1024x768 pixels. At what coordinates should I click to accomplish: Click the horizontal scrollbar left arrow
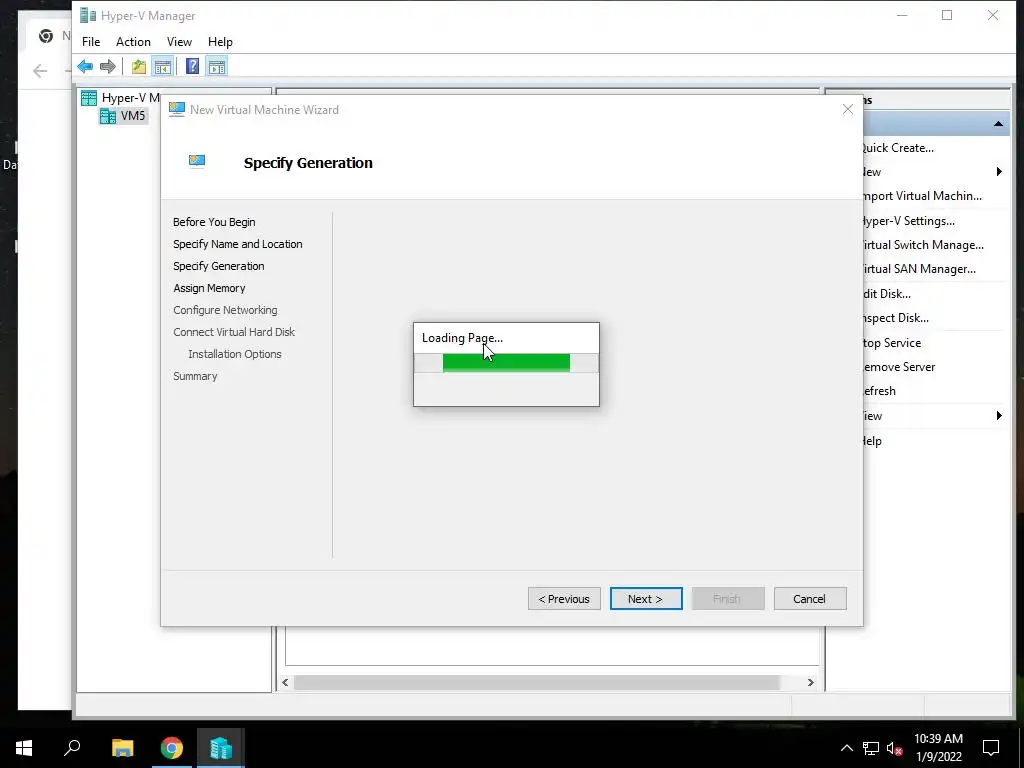(x=285, y=682)
